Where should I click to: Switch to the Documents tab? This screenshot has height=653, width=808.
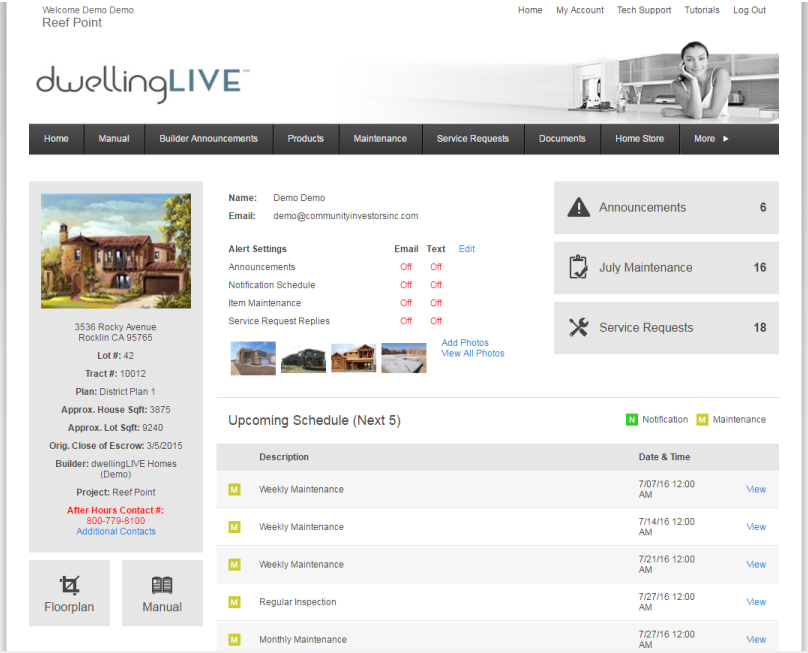click(x=562, y=139)
